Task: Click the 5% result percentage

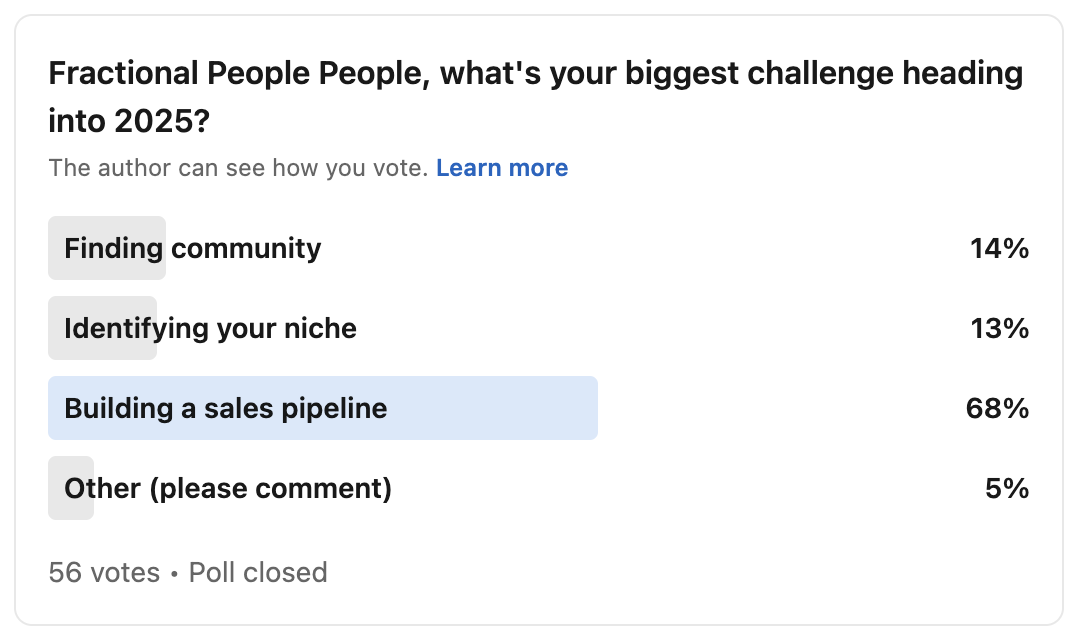Action: point(1007,488)
